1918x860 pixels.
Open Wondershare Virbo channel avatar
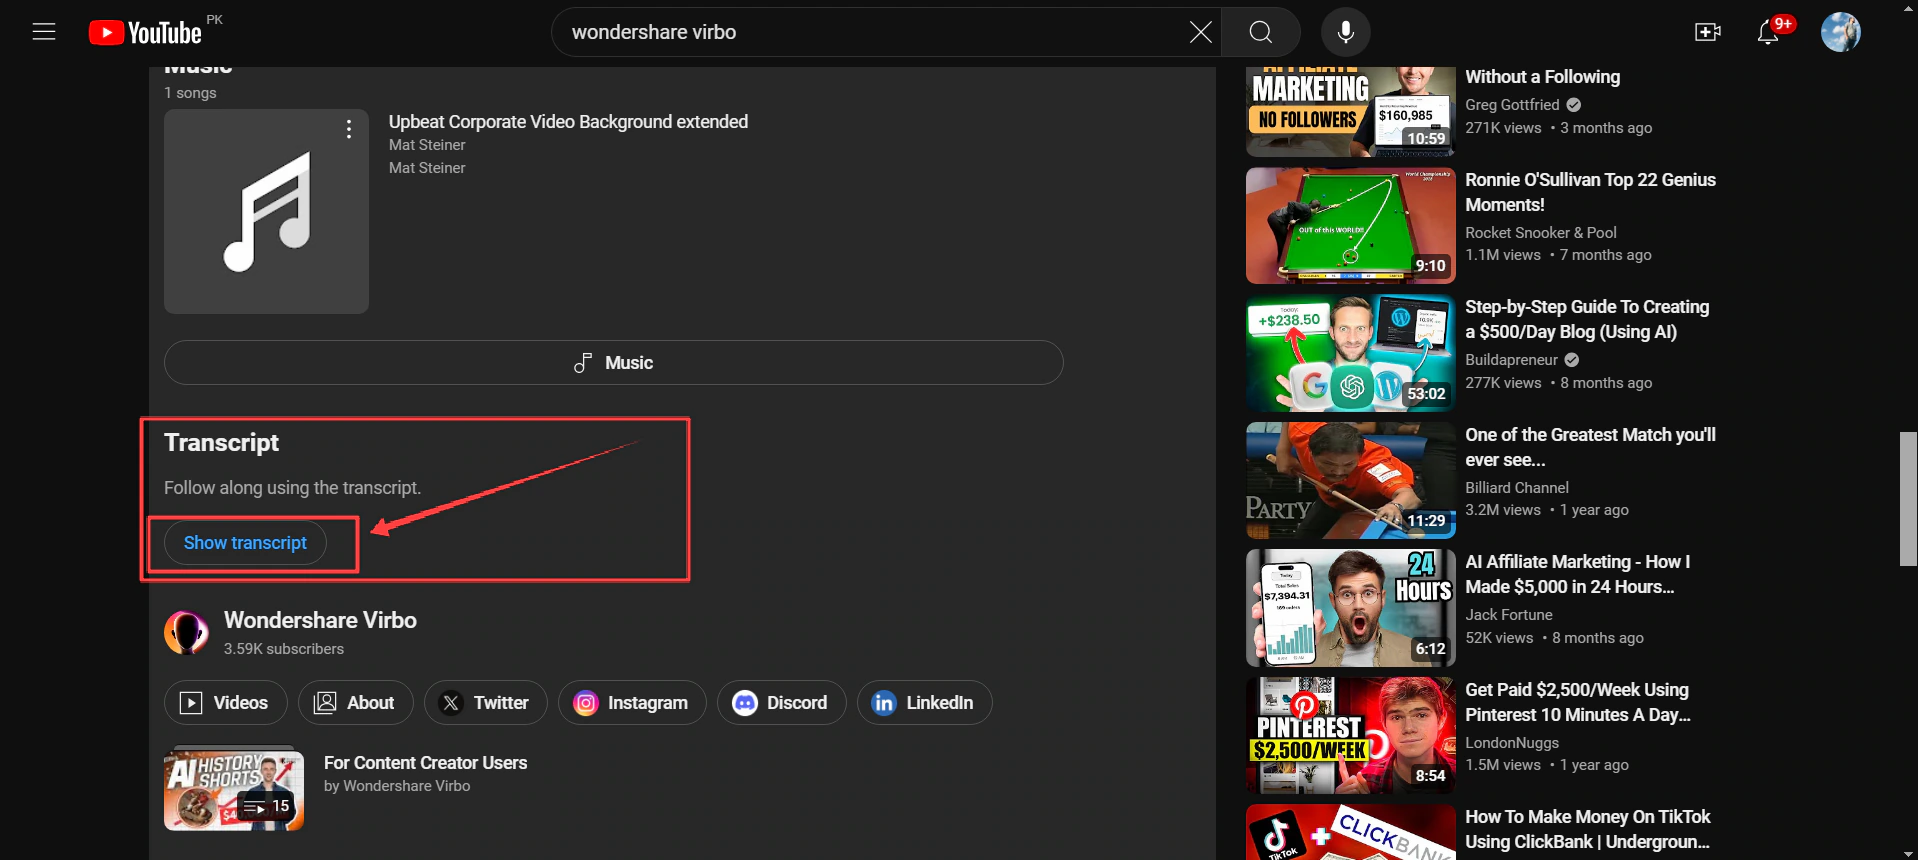click(186, 632)
